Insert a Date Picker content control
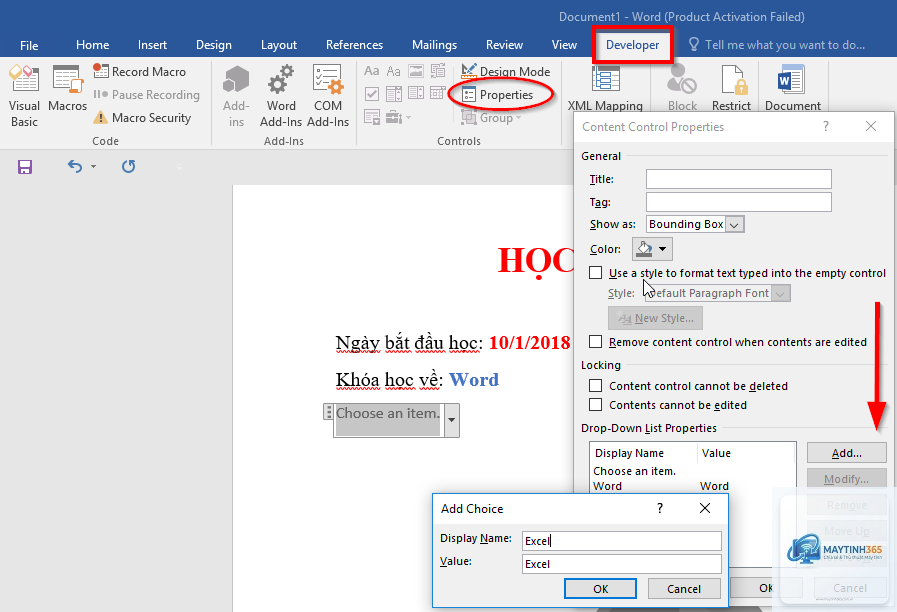Viewport: 897px width, 612px height. [x=438, y=93]
